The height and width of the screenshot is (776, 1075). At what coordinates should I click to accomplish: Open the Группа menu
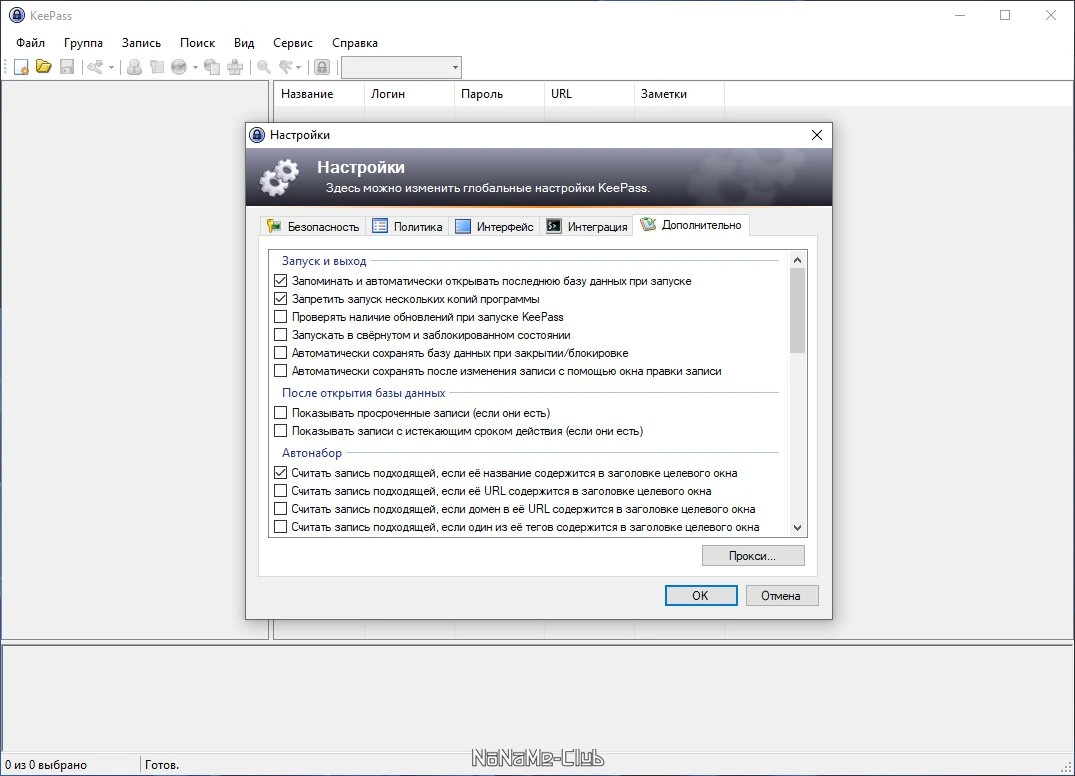[x=83, y=43]
